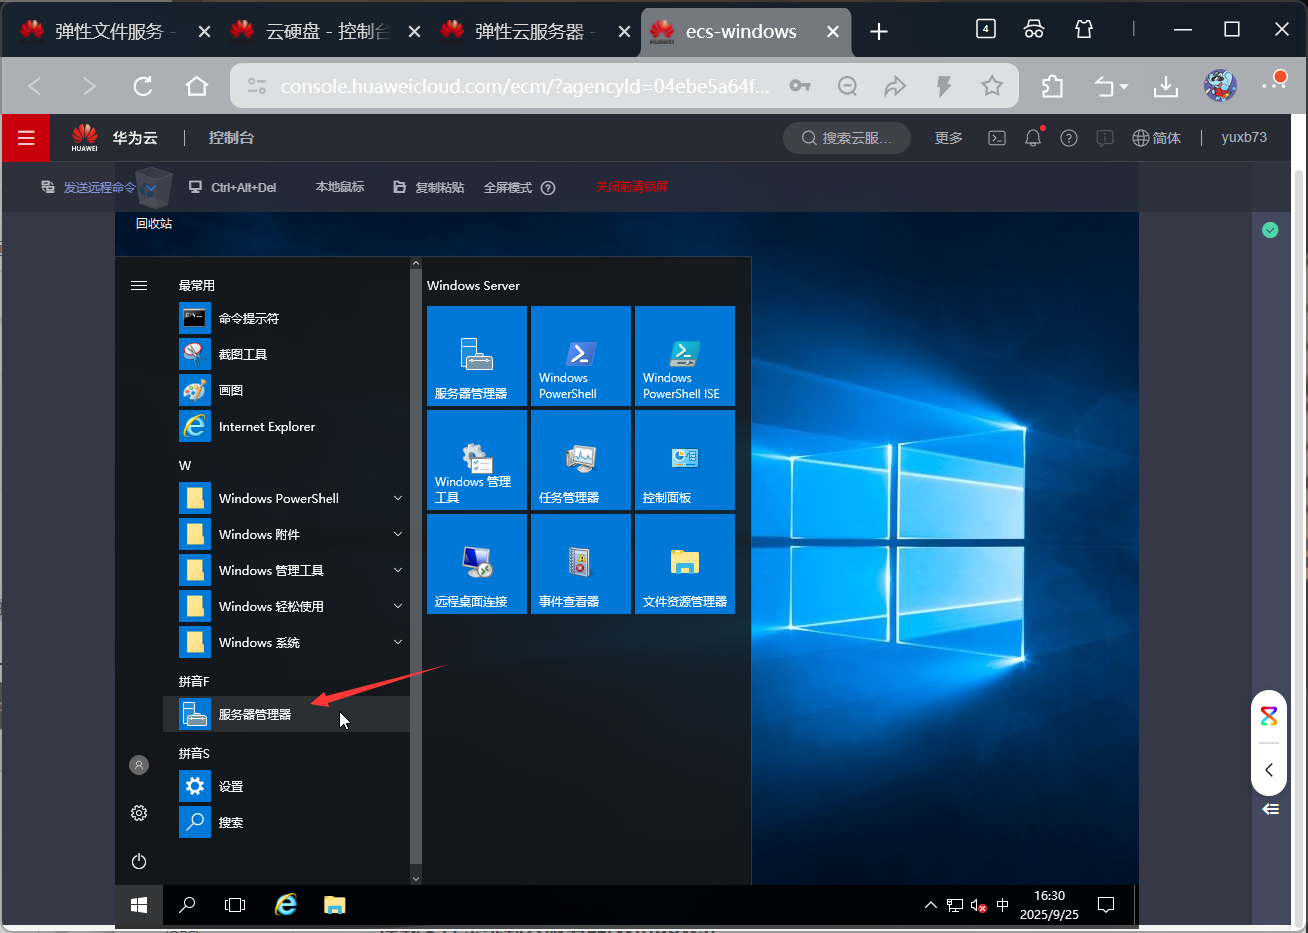The height and width of the screenshot is (933, 1308).
Task: Click the 搜索云服 search field
Action: tap(847, 138)
